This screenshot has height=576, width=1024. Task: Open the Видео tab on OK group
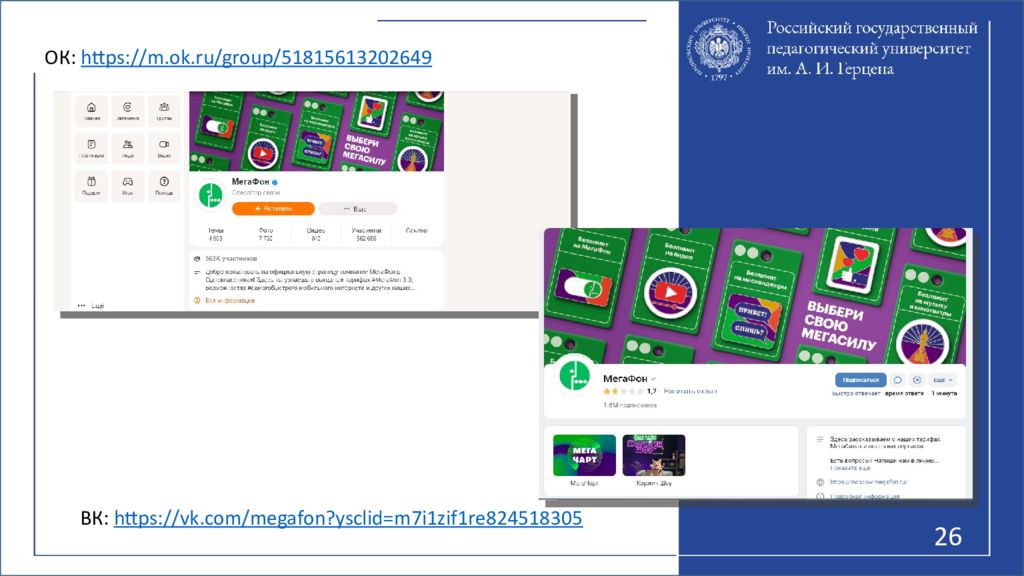click(315, 234)
